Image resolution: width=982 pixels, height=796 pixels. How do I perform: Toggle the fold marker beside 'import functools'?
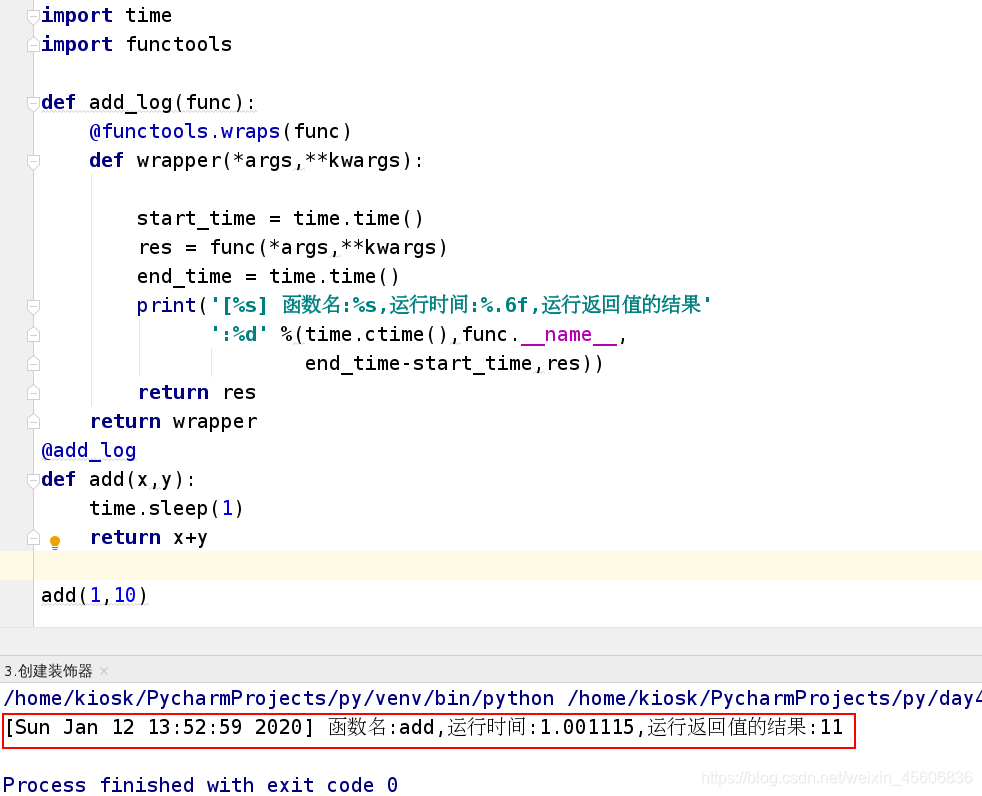tap(33, 45)
